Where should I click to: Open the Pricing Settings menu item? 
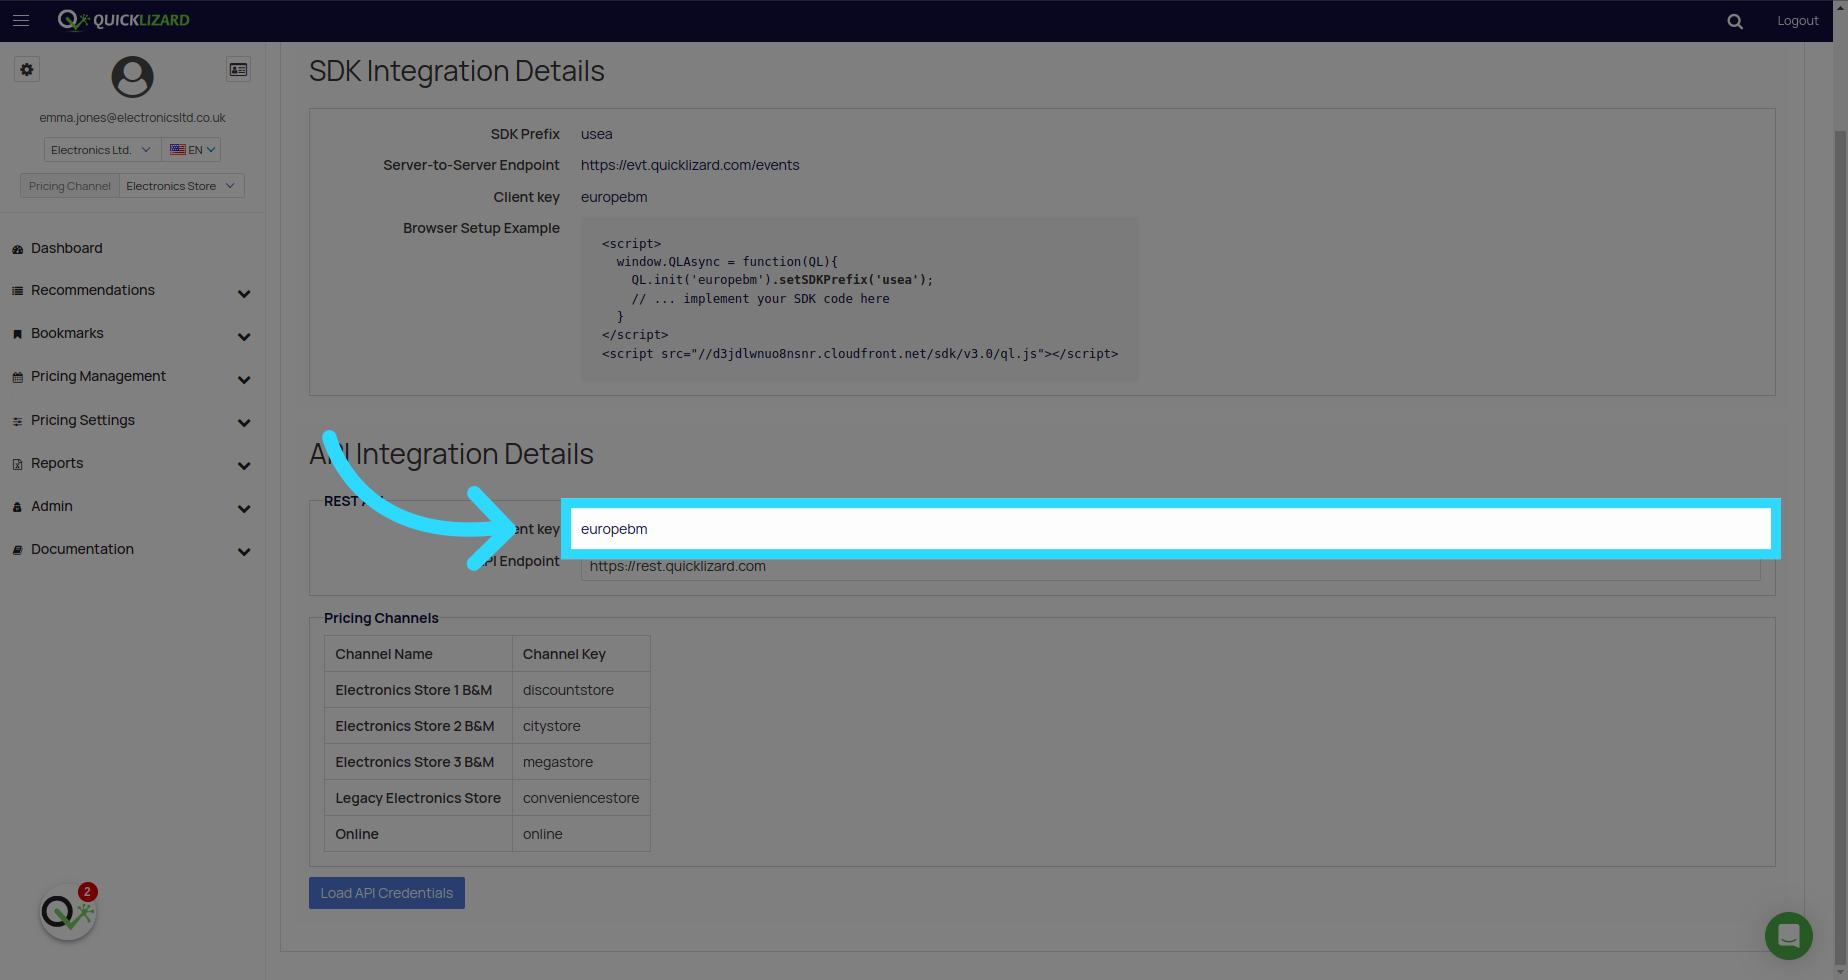[x=83, y=420]
